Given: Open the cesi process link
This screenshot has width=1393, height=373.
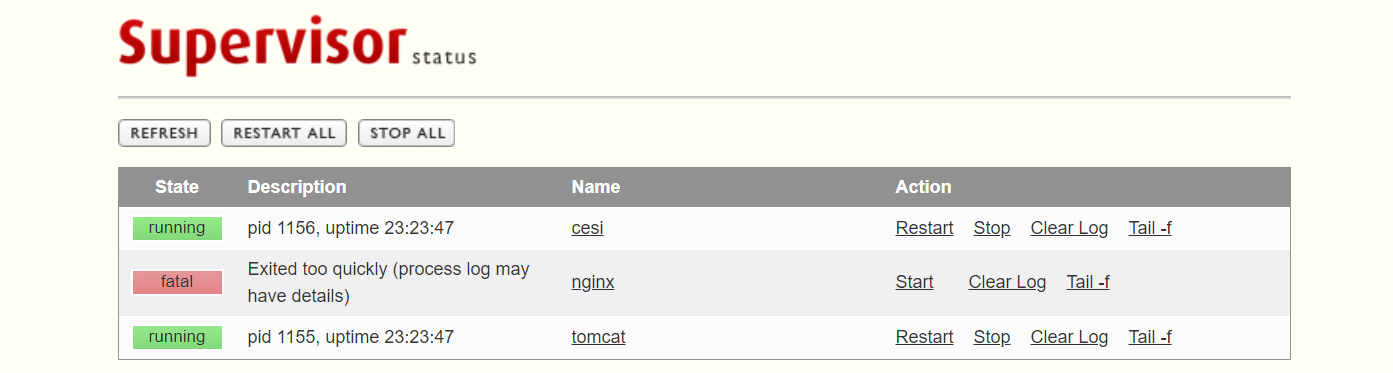Looking at the screenshot, I should tap(587, 228).
